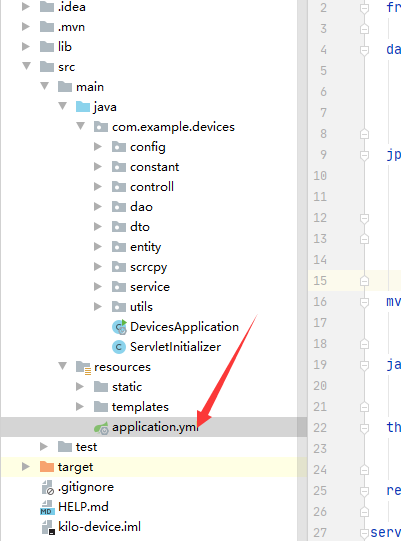Viewport: 401px width, 541px height.
Task: Click line number 27 in the gutter
Action: [321, 533]
